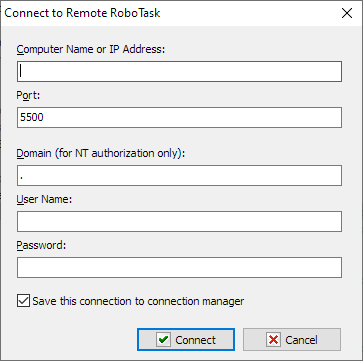This screenshot has height=361, width=363.
Task: Click the User Name text box
Action: pos(179,221)
